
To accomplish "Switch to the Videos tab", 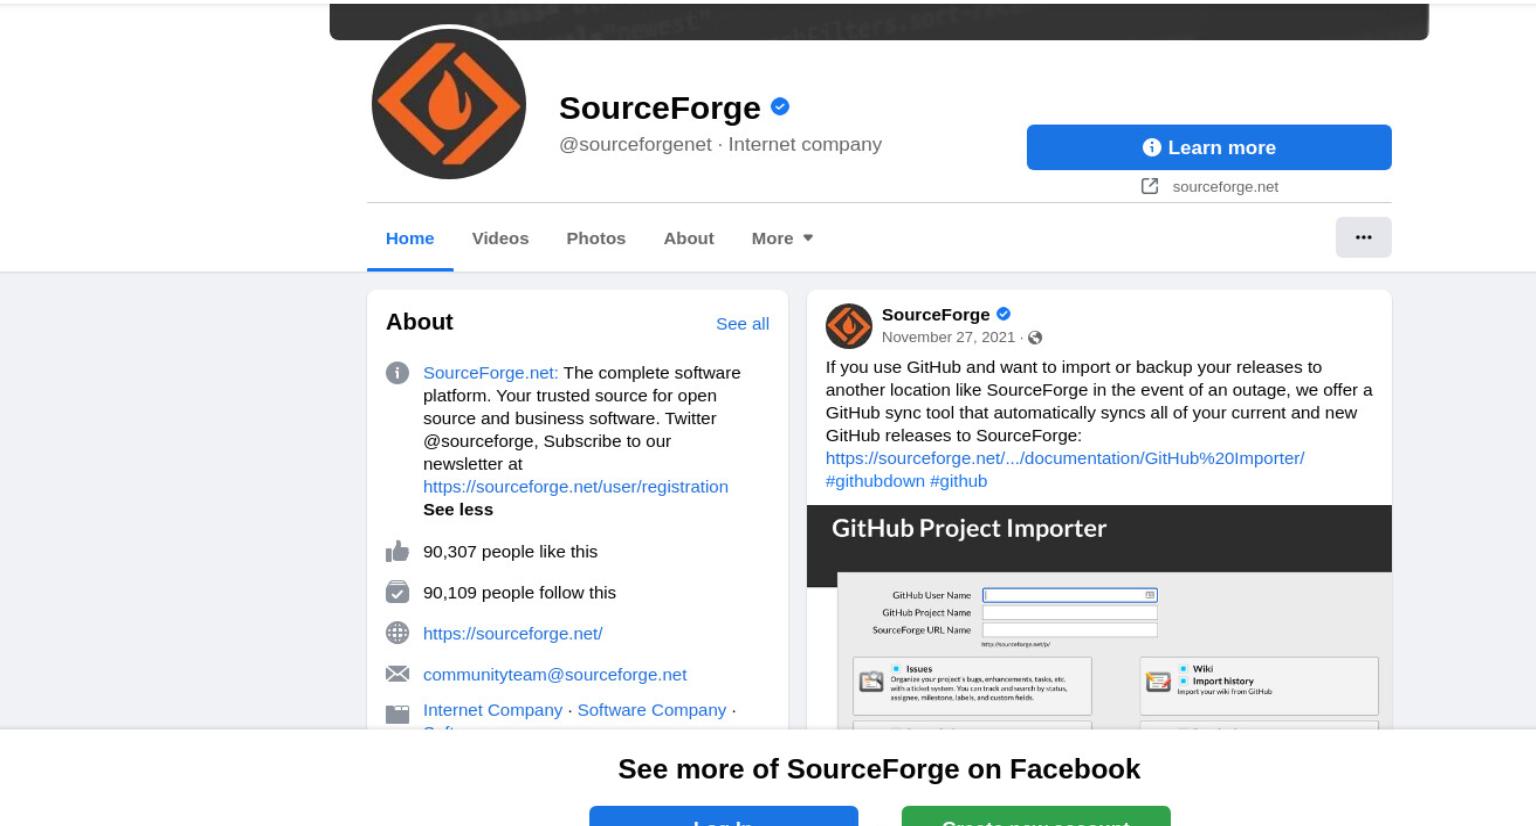I will [500, 238].
